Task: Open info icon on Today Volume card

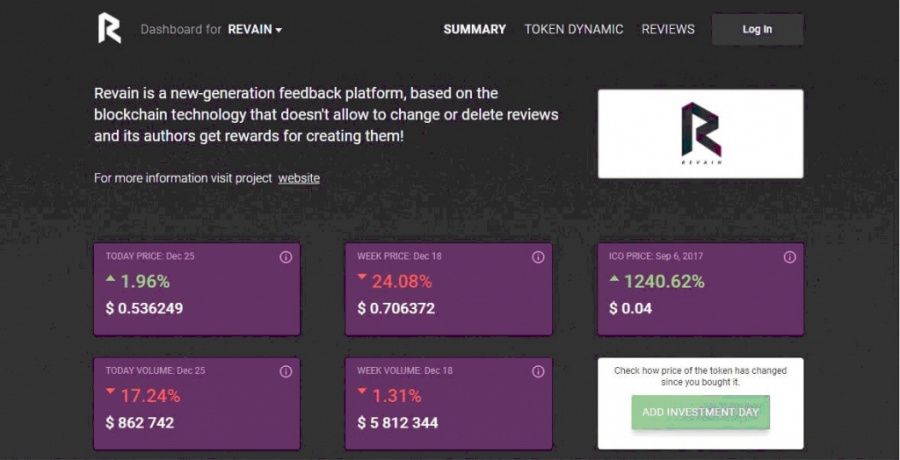Action: point(286,372)
